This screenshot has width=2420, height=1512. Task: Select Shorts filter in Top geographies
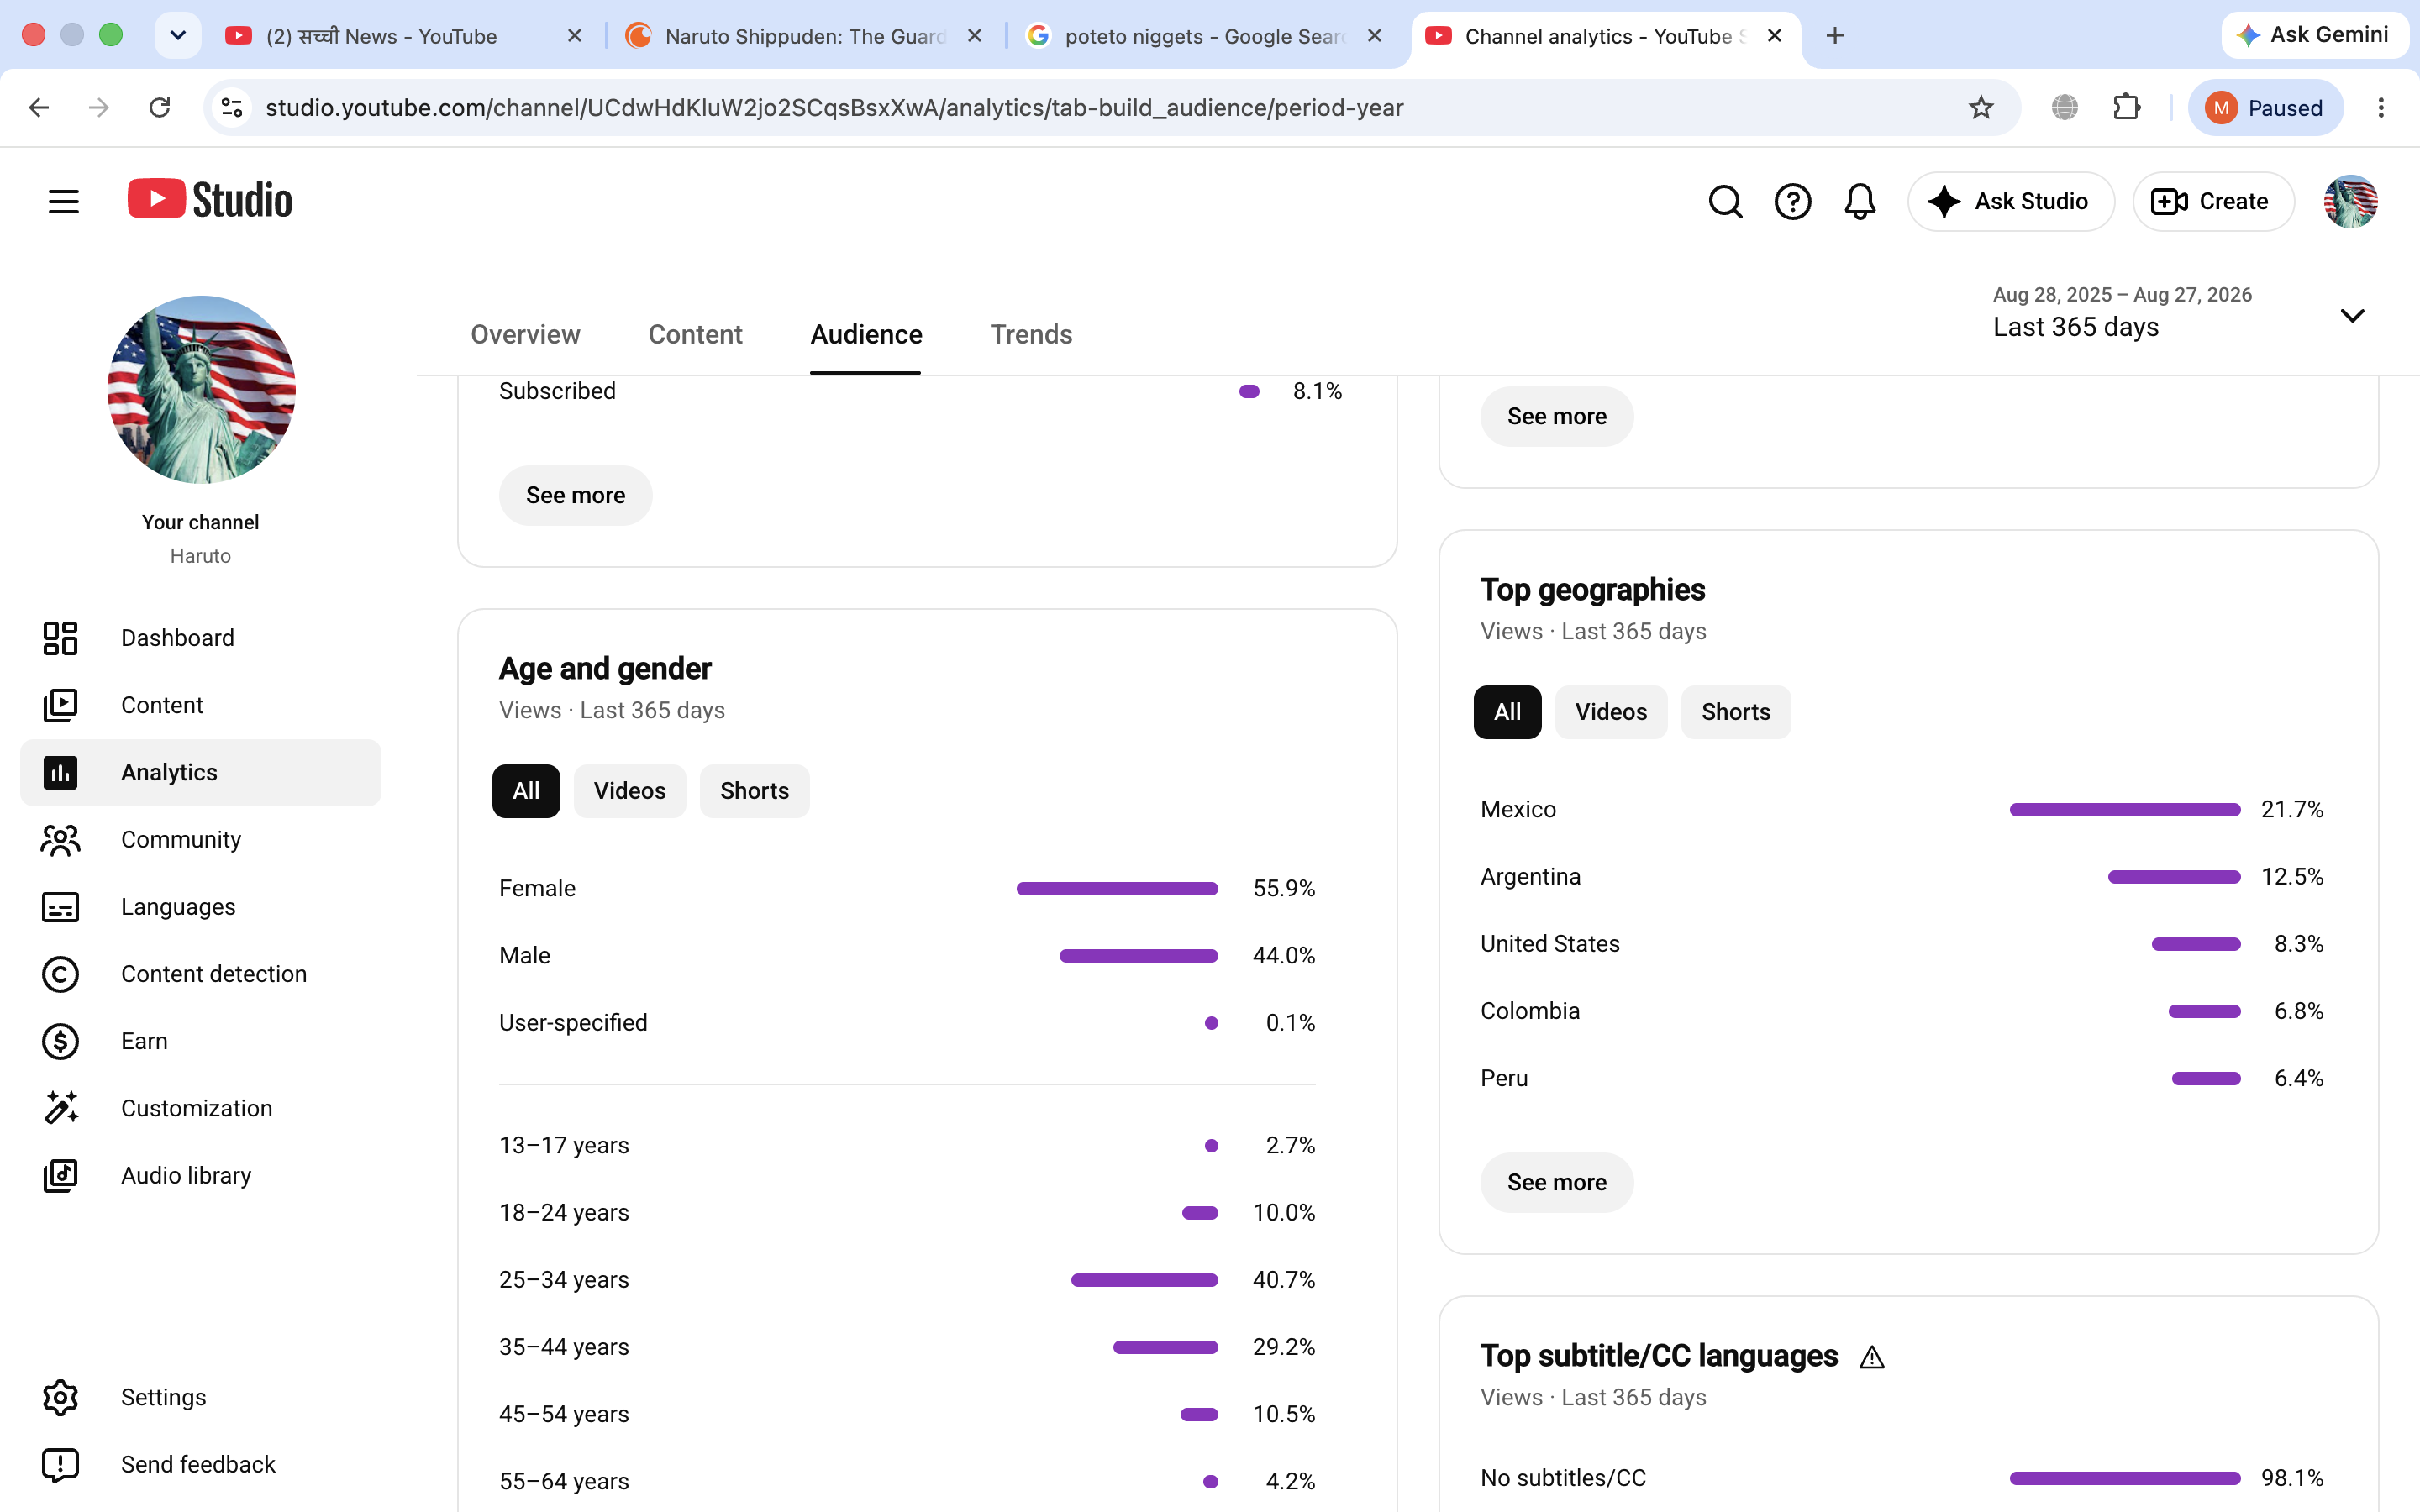click(x=1736, y=712)
